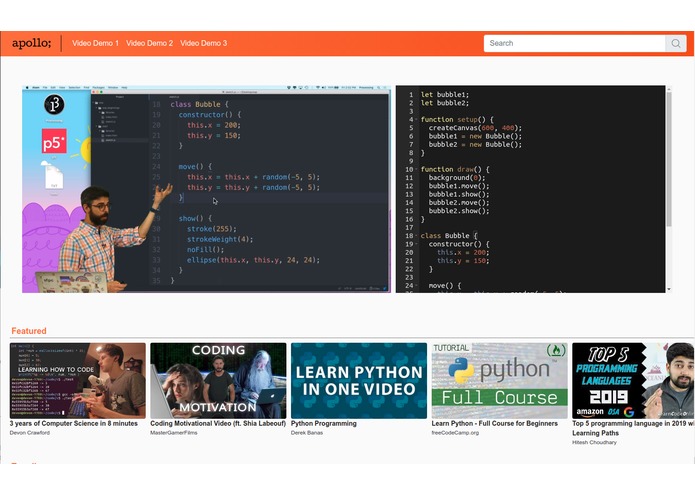Collapse function draw() fold arrow at line 10
This screenshot has height=494, width=695.
pyautogui.click(x=416, y=169)
